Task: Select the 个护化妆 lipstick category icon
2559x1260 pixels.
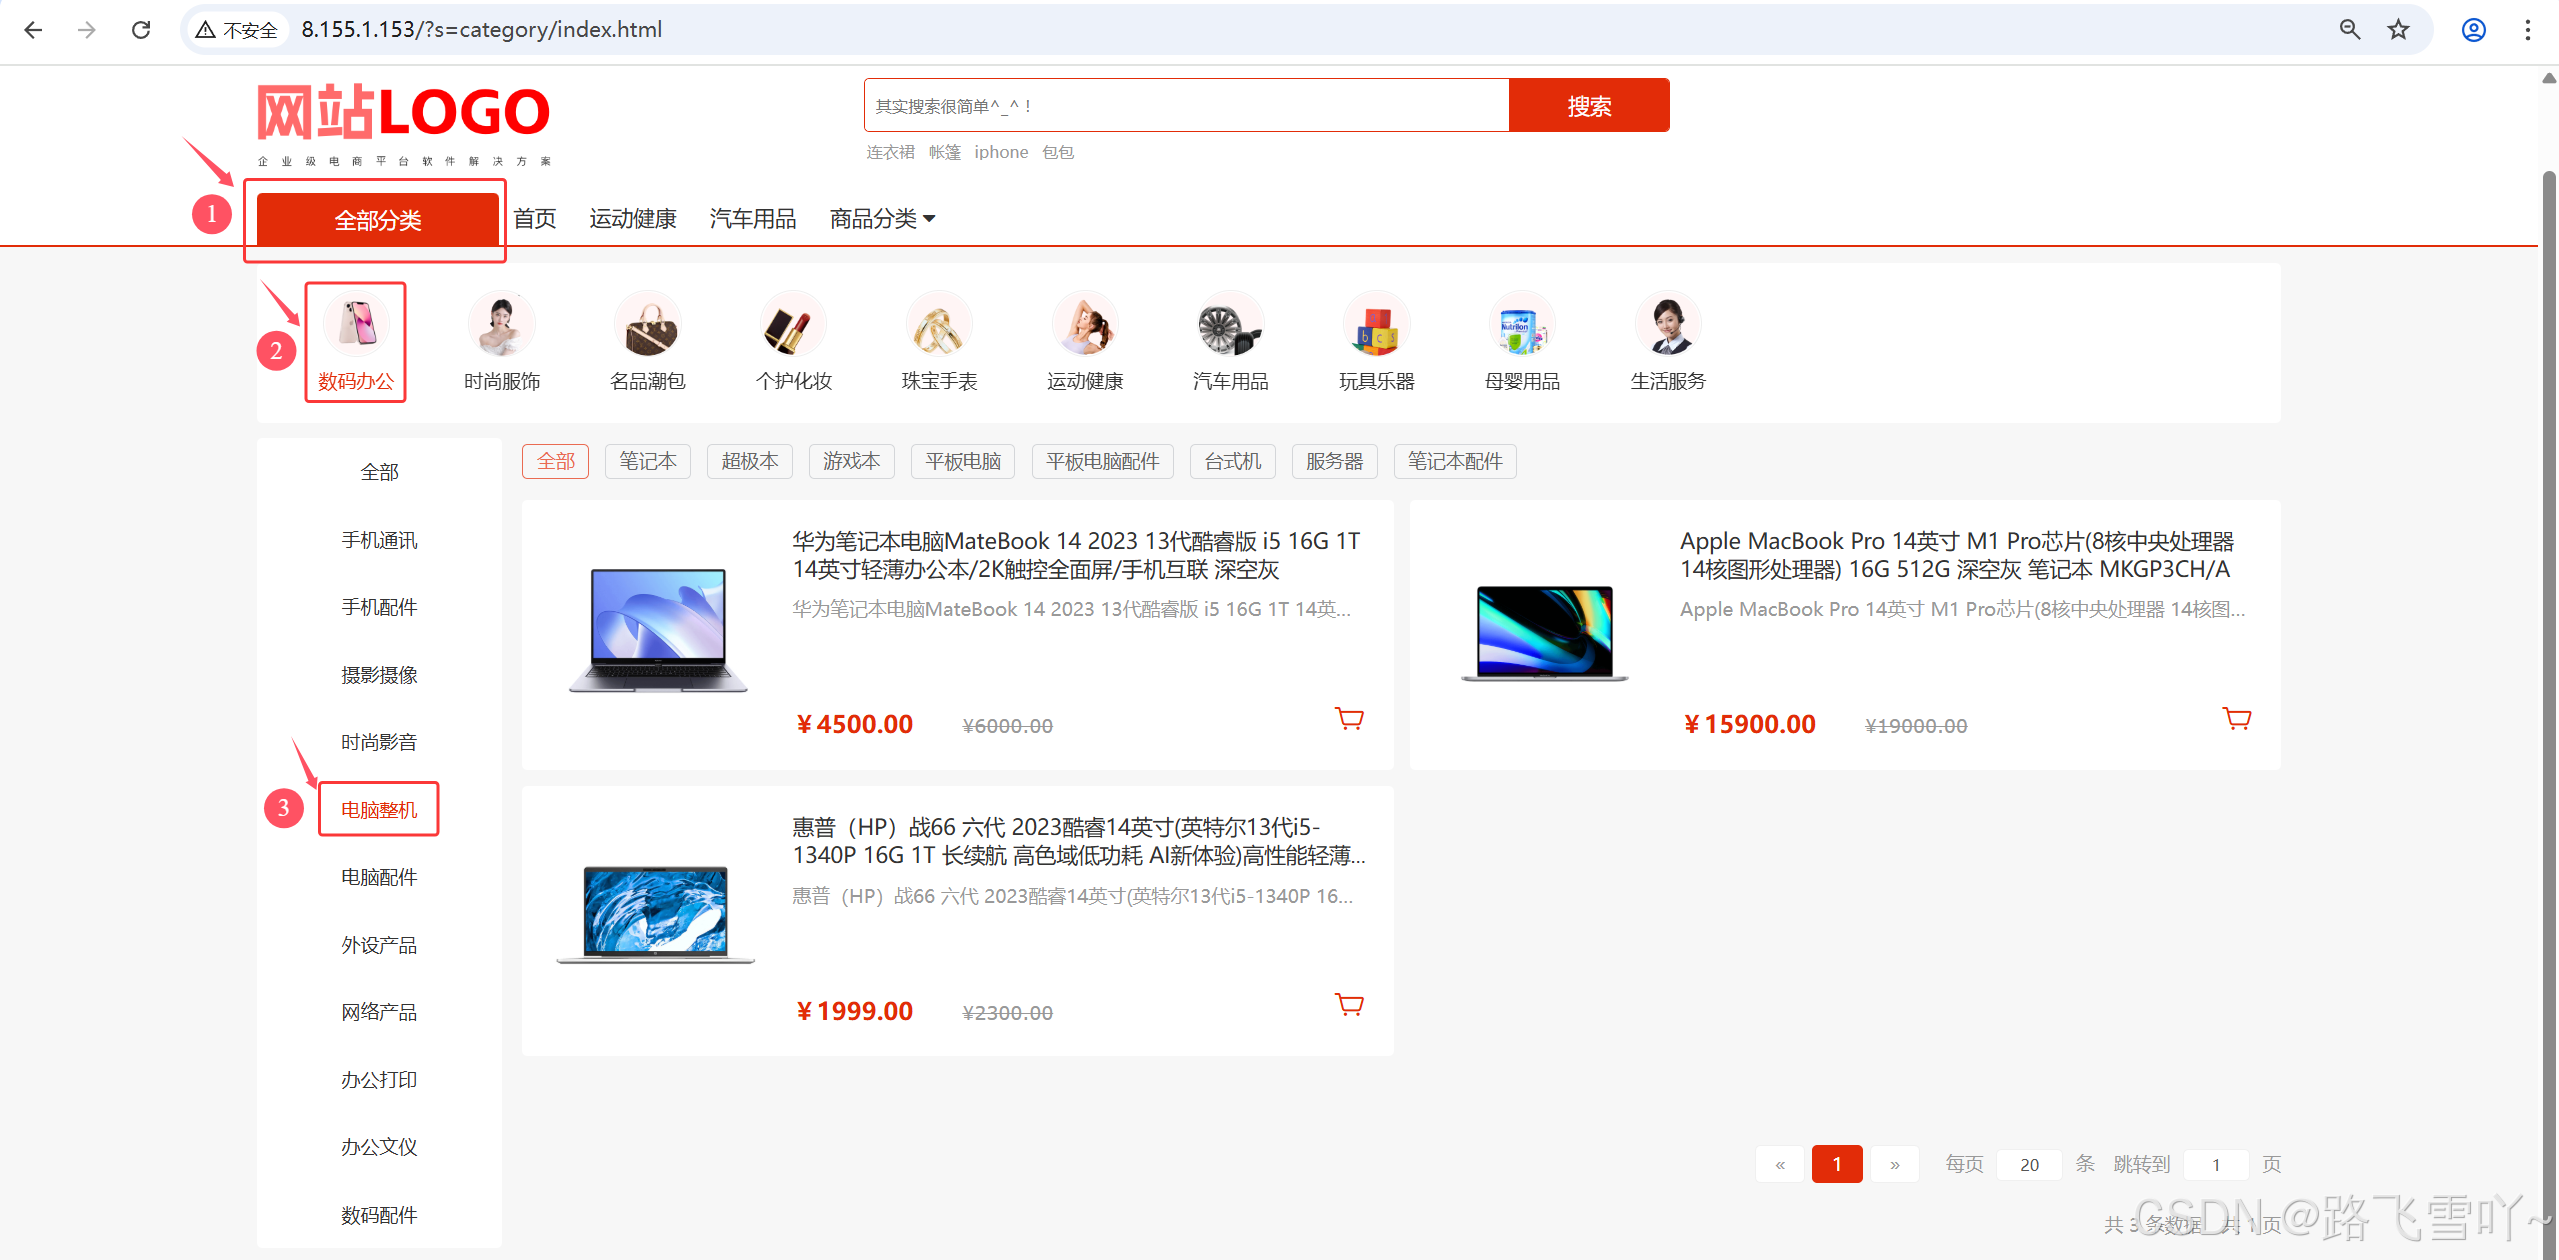Action: (793, 325)
